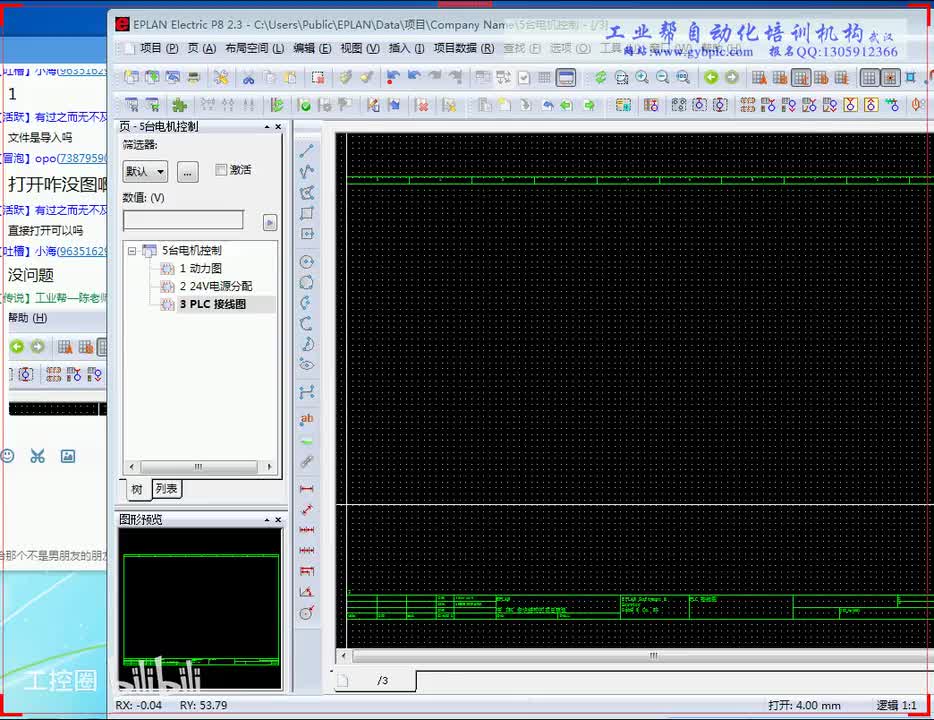Select the circle drawing tool
The width and height of the screenshot is (934, 720).
(307, 262)
